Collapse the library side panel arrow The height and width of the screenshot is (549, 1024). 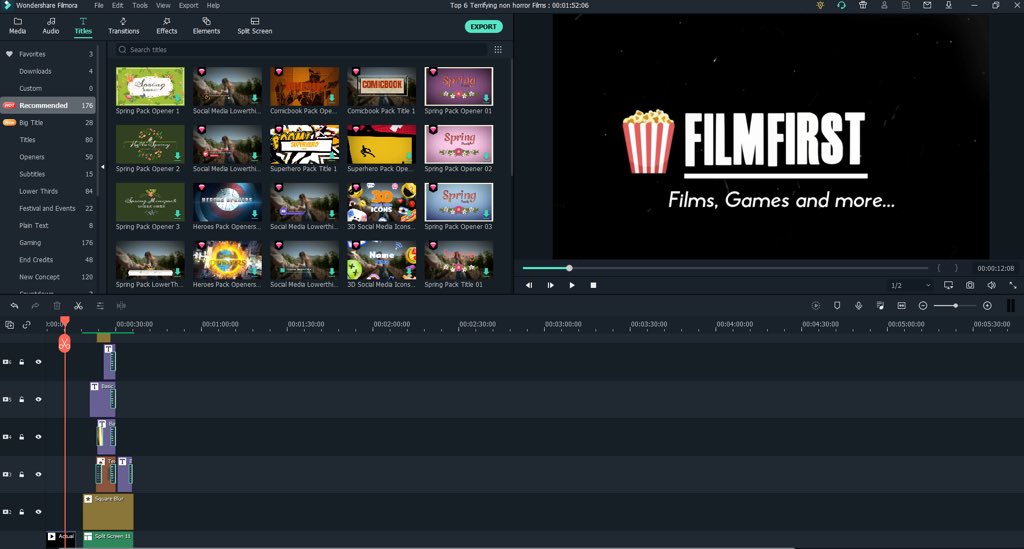(x=103, y=167)
